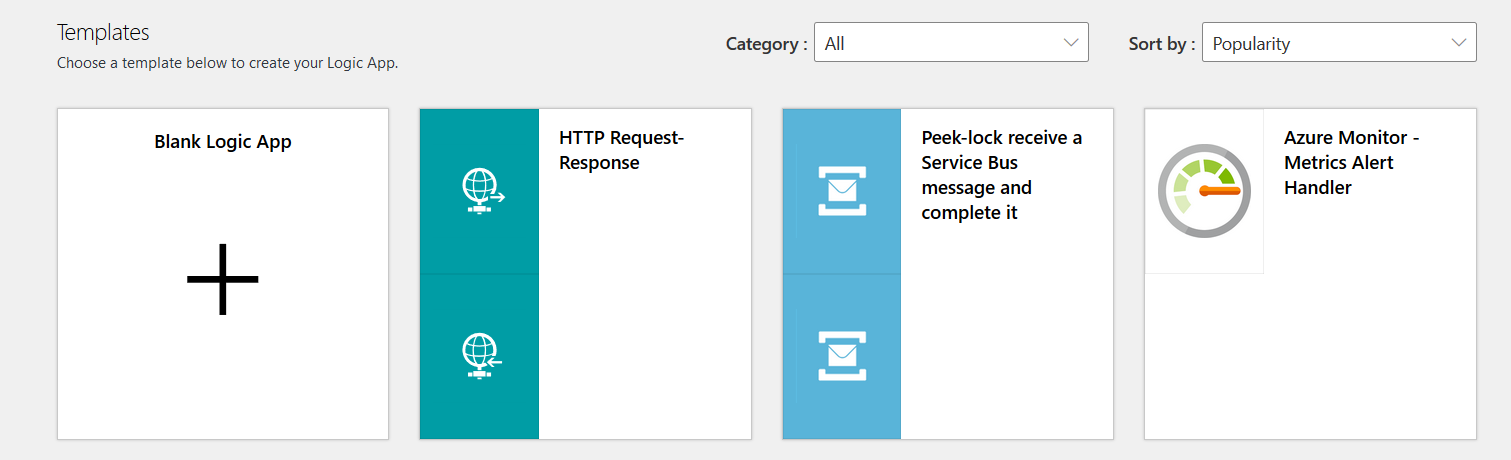This screenshot has height=460, width=1511.
Task: Click the Templates heading
Action: (x=103, y=32)
